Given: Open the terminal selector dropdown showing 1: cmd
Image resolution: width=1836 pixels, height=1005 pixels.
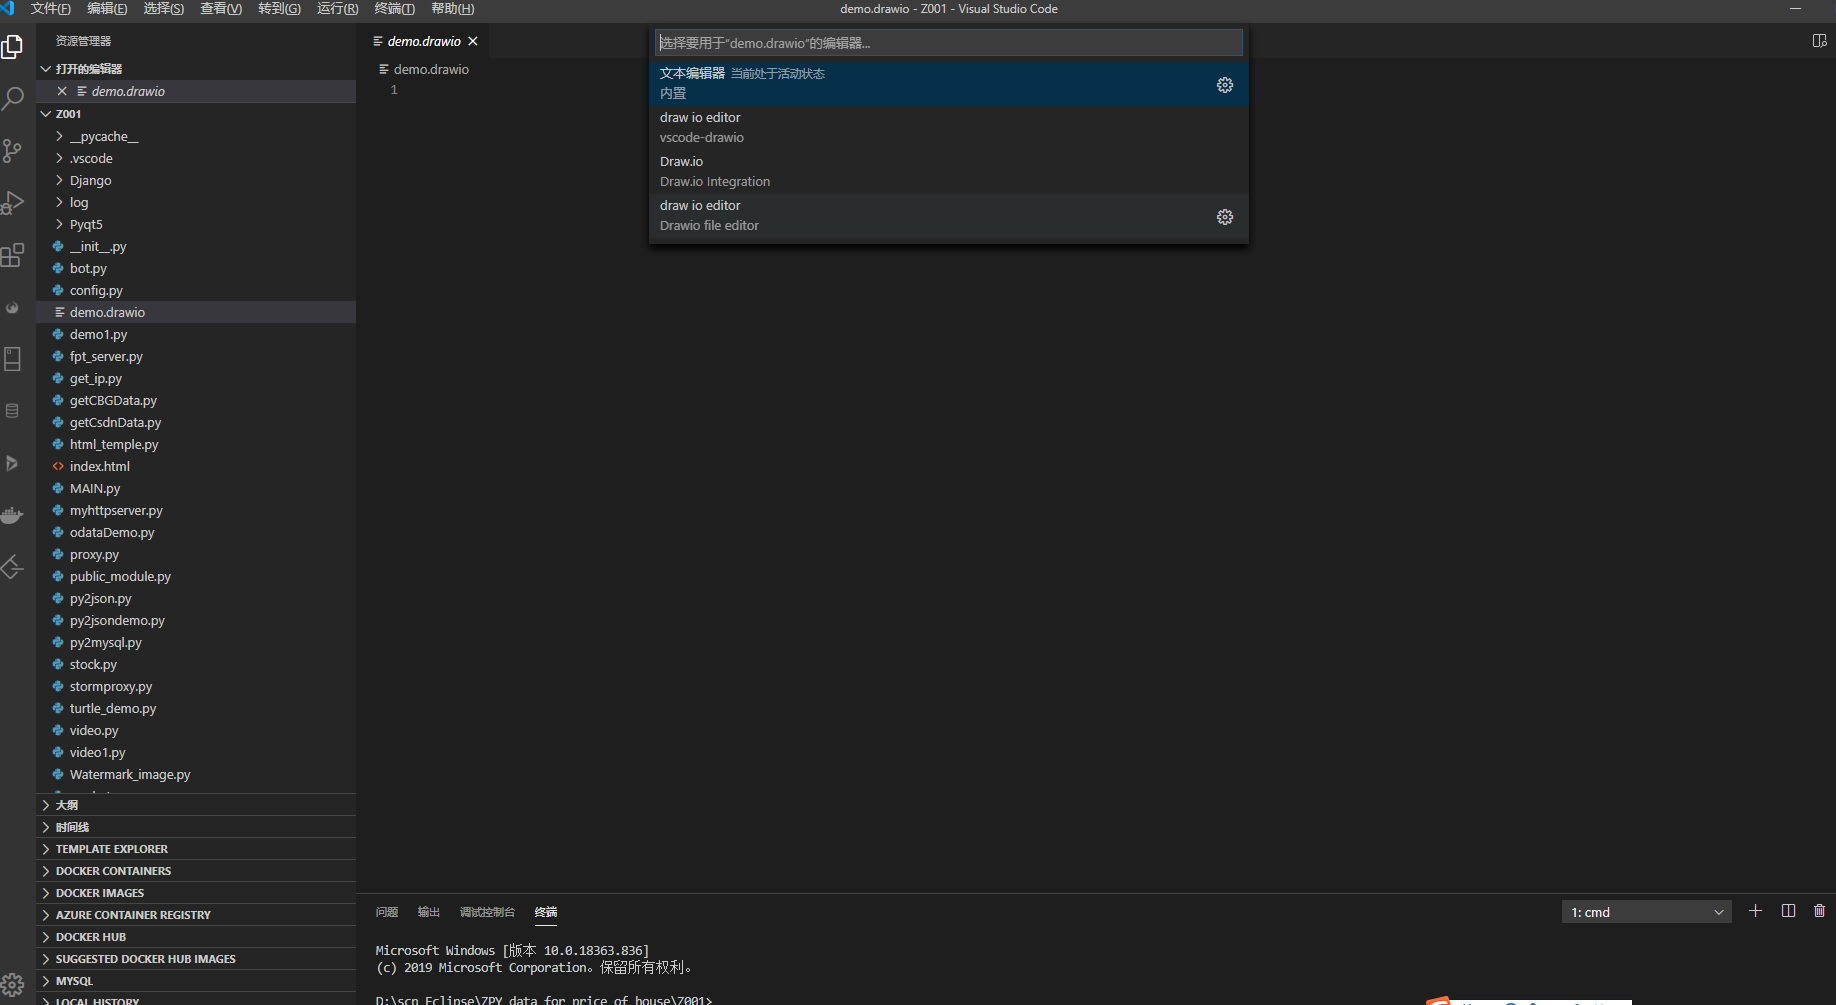Looking at the screenshot, I should tap(1646, 912).
